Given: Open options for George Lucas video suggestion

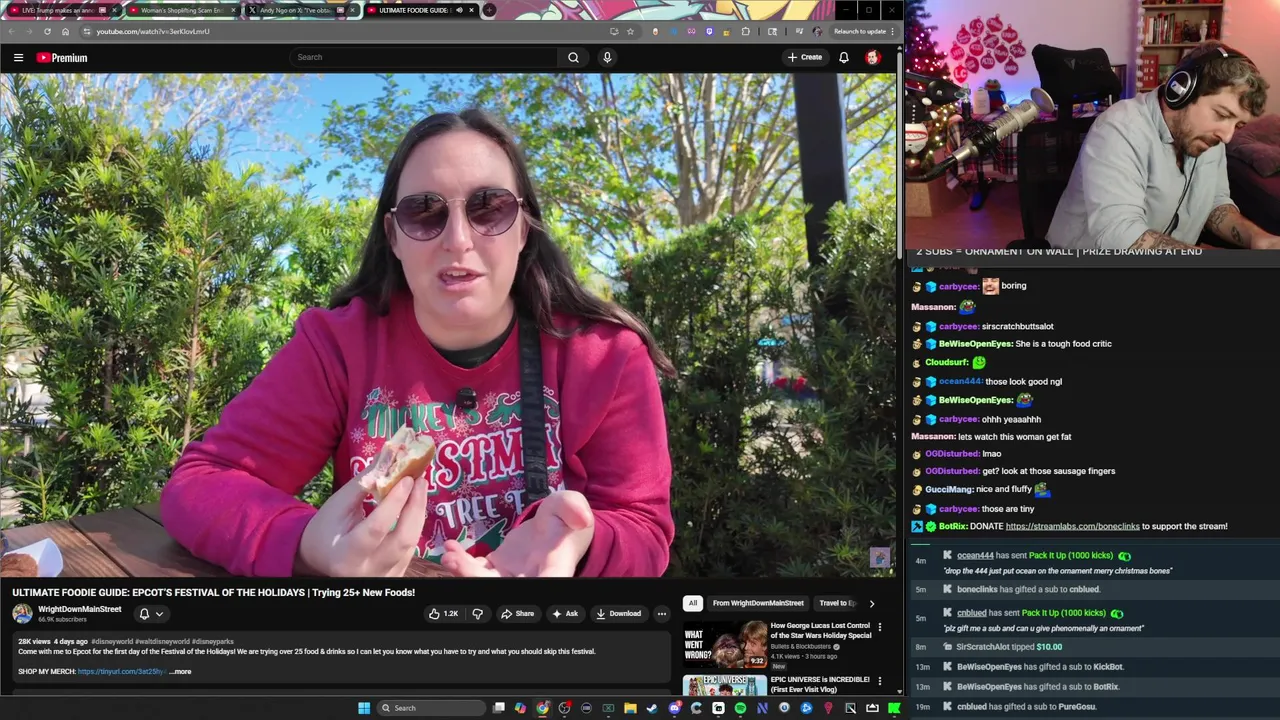Looking at the screenshot, I should pyautogui.click(x=880, y=627).
